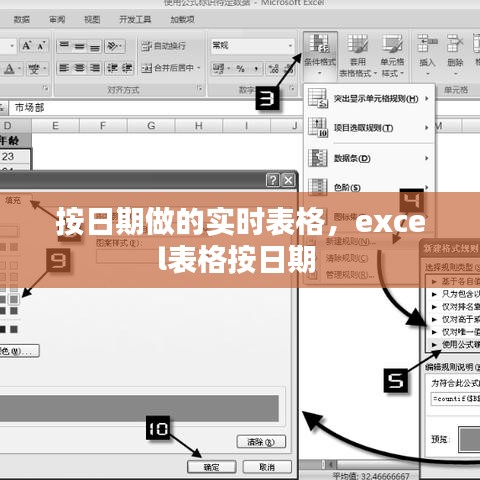Align cell text to the left

click(x=64, y=68)
